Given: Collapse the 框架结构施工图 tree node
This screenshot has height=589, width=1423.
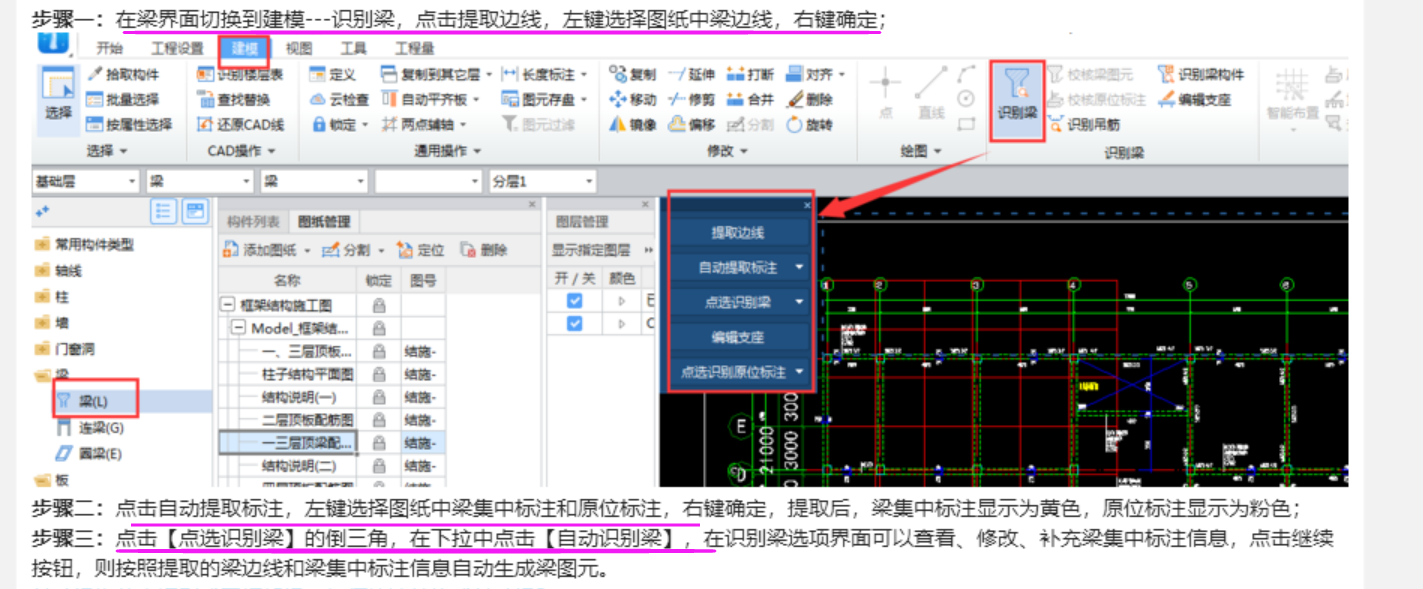Looking at the screenshot, I should click(228, 305).
